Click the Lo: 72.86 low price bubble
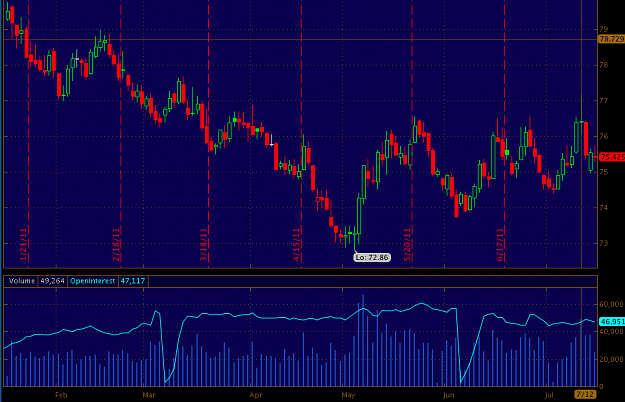 pyautogui.click(x=372, y=257)
